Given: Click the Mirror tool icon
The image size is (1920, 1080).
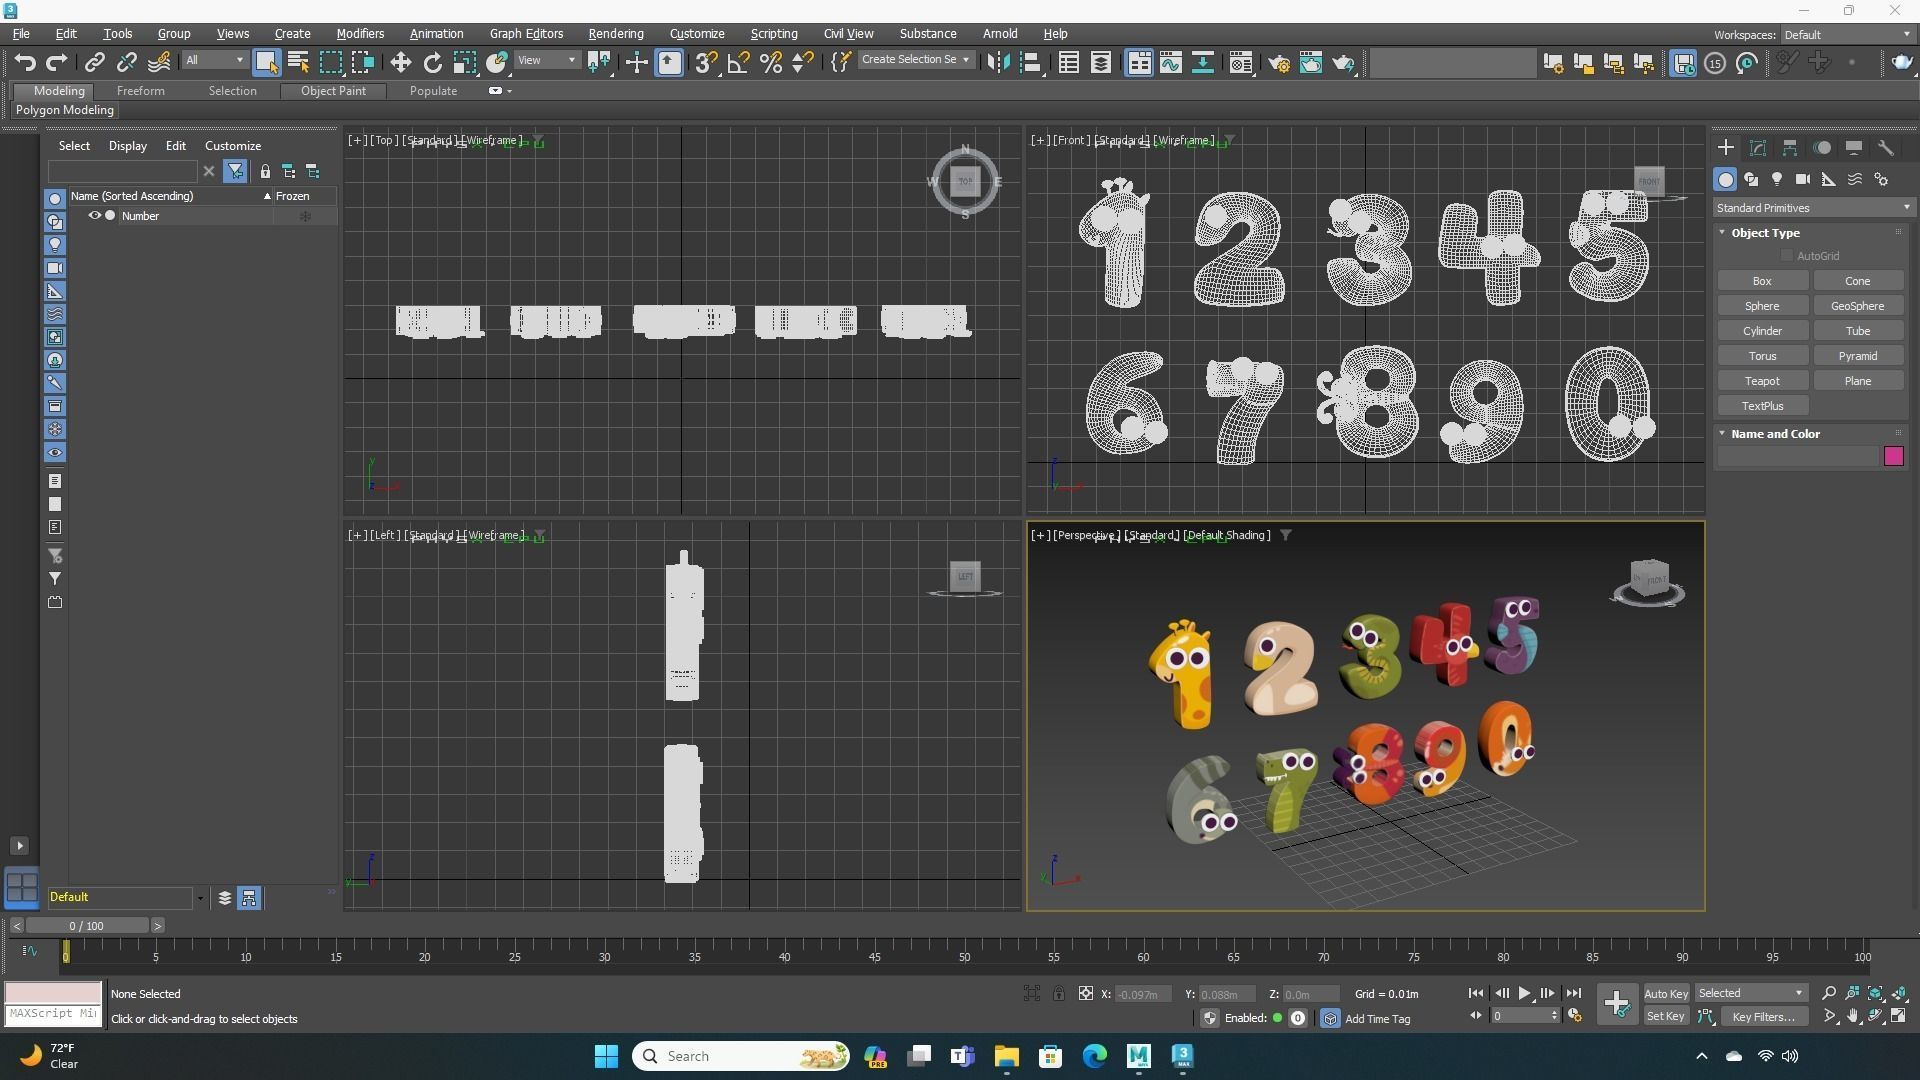Looking at the screenshot, I should coord(997,63).
